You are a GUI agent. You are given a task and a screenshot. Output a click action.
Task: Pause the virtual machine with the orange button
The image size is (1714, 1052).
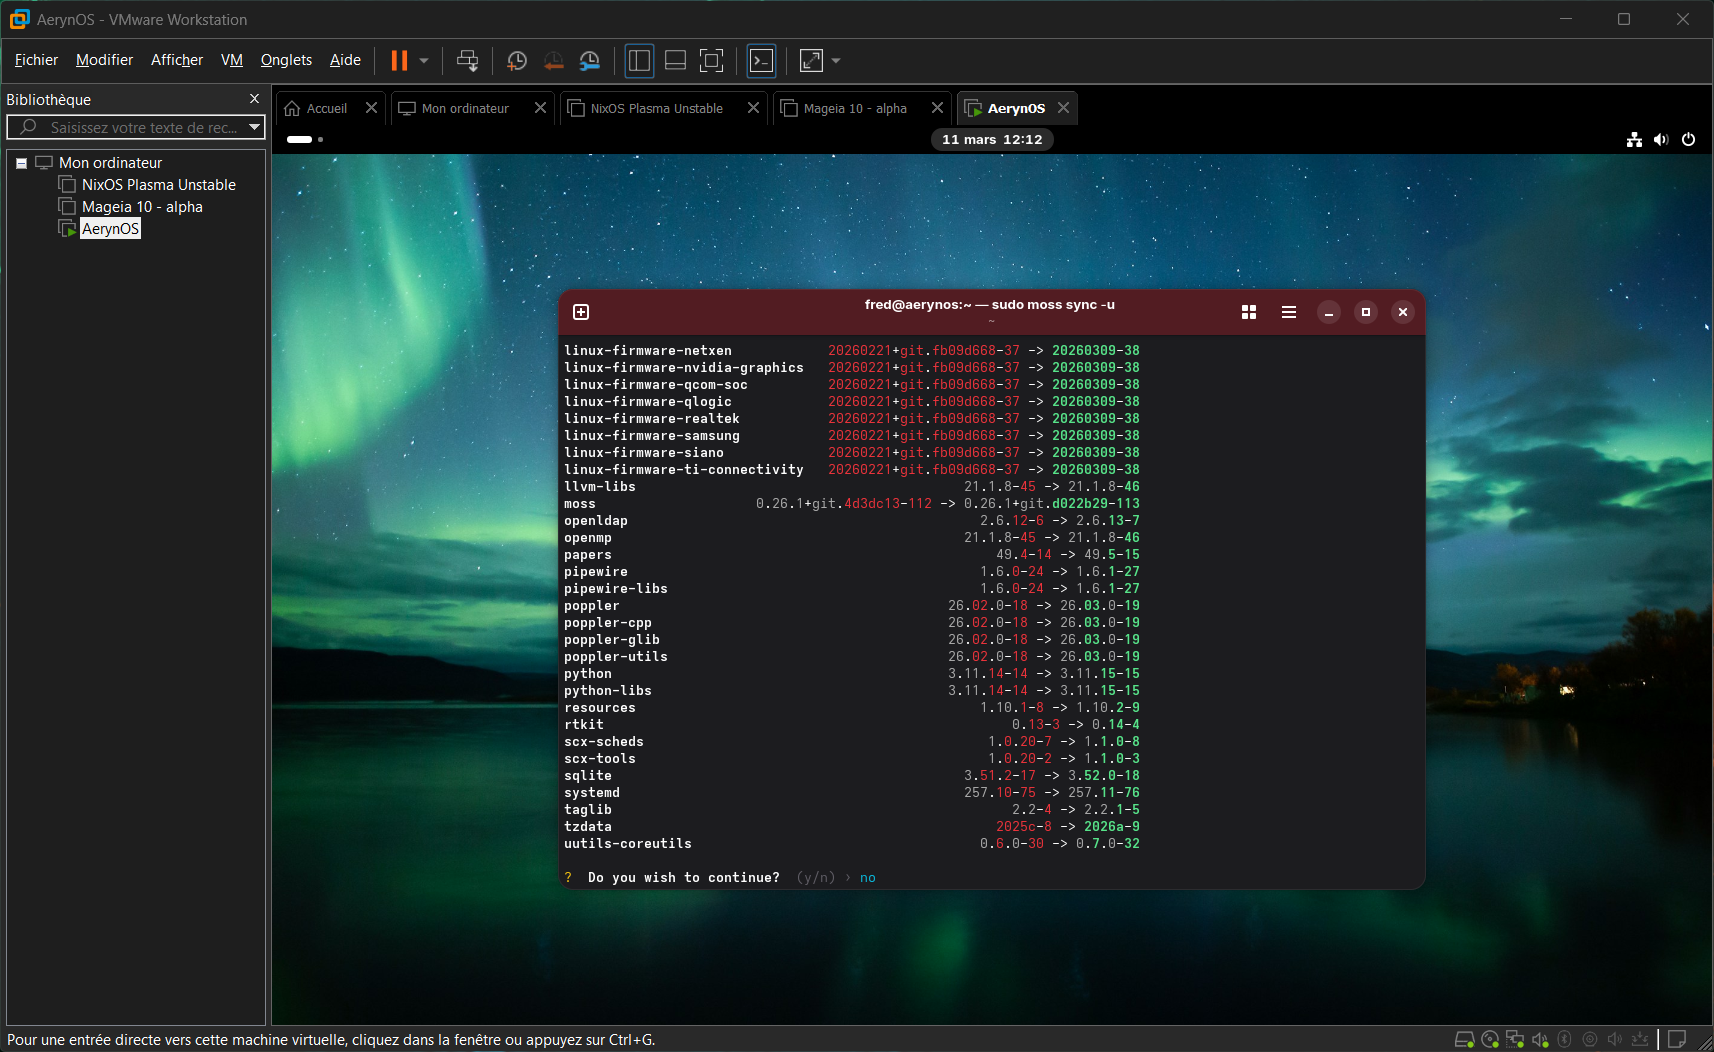pyautogui.click(x=399, y=61)
